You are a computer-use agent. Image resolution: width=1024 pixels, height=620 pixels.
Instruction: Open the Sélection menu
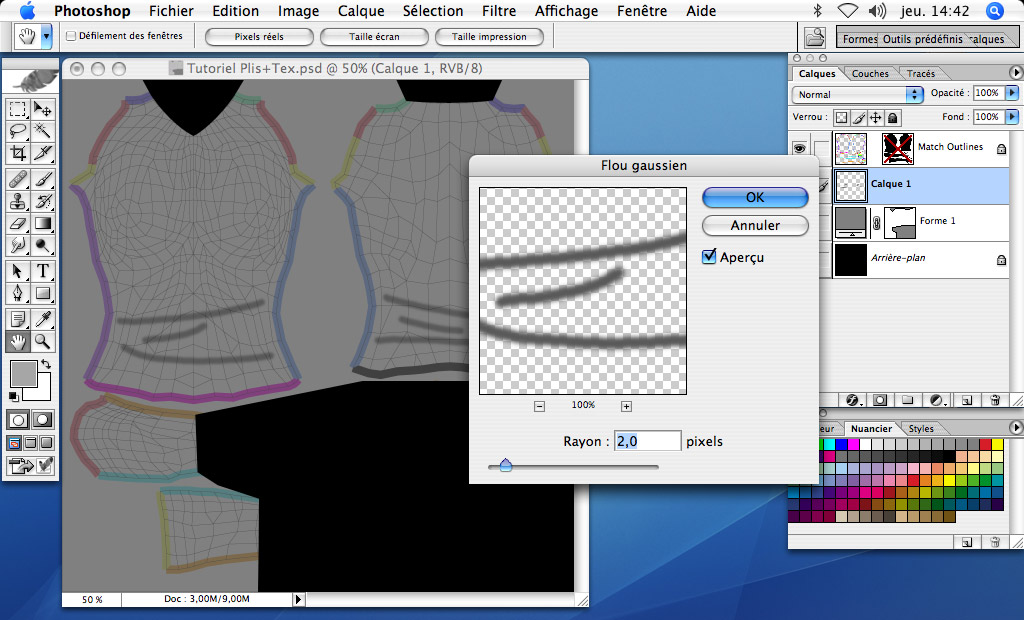[x=433, y=11]
